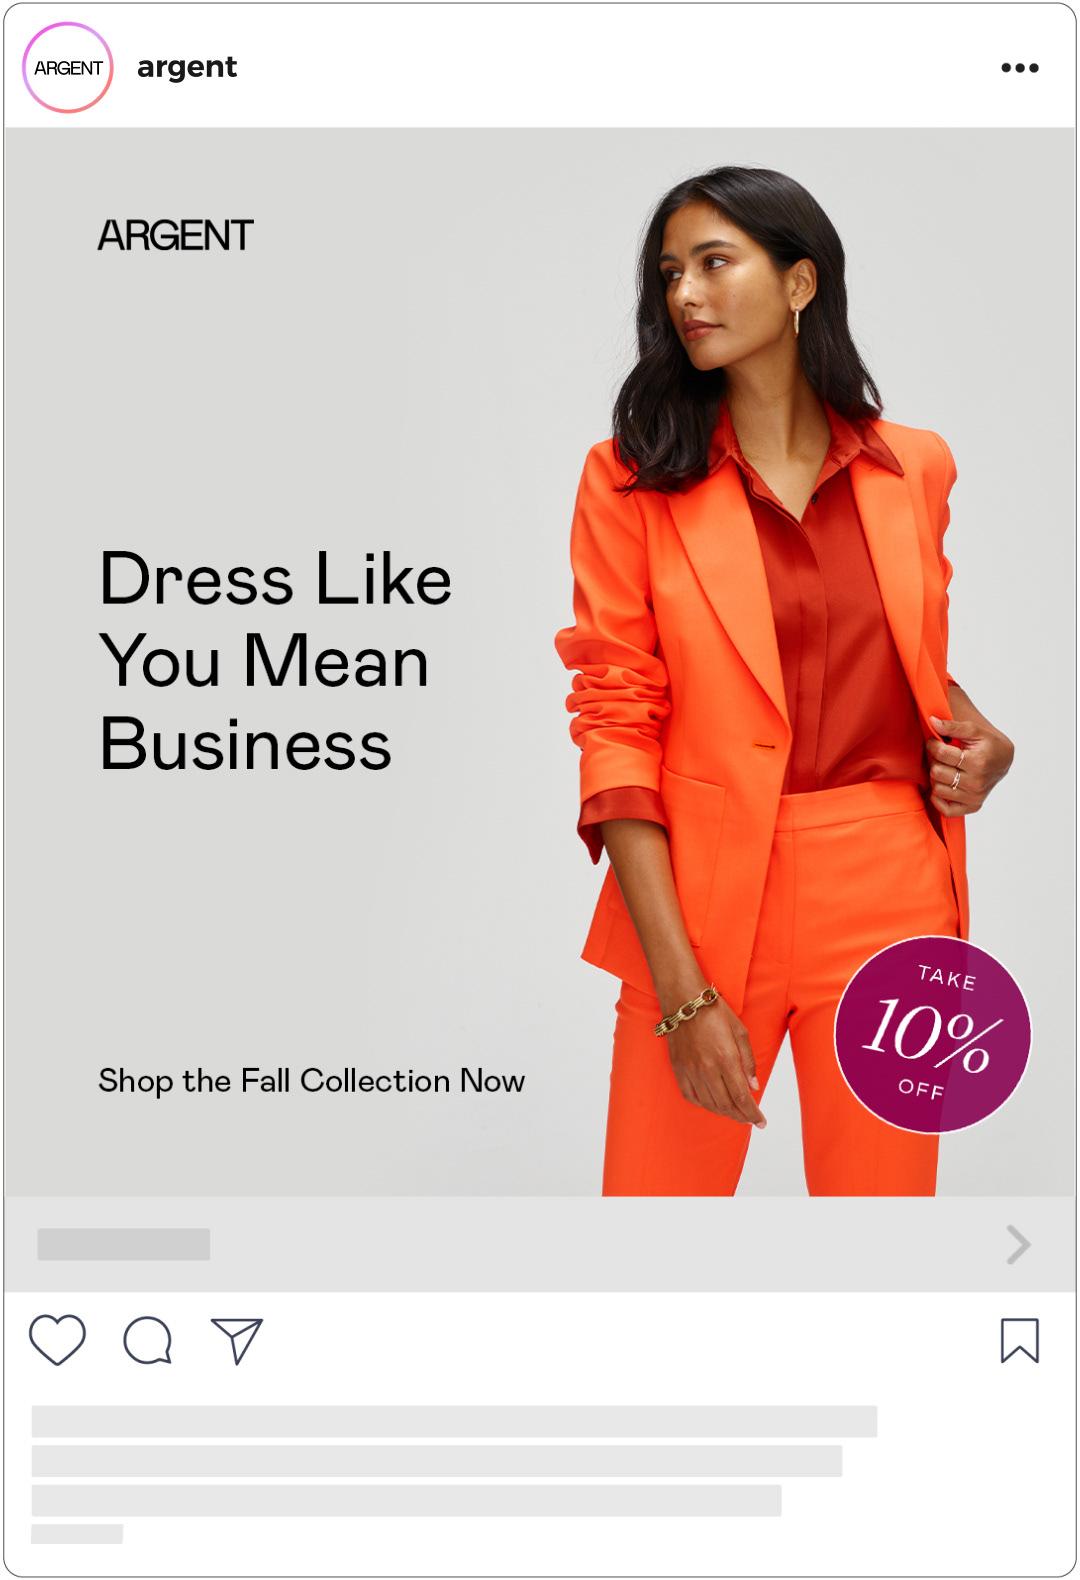
Task: Click "Shop the Fall Collection Now" text
Action: pos(311,1081)
